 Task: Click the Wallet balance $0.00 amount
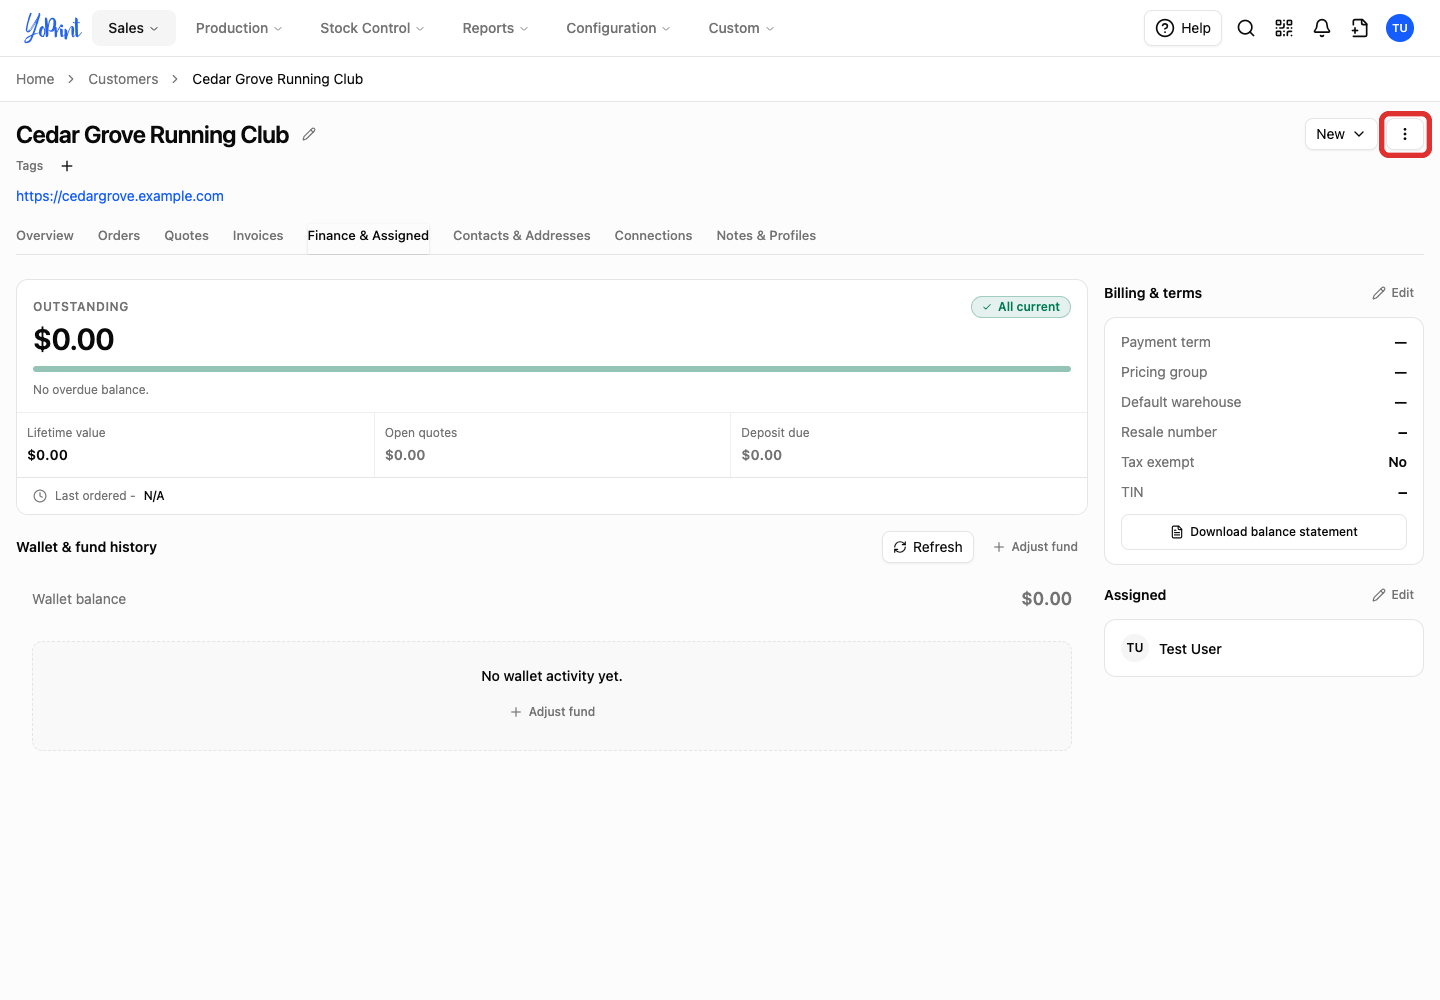1046,599
